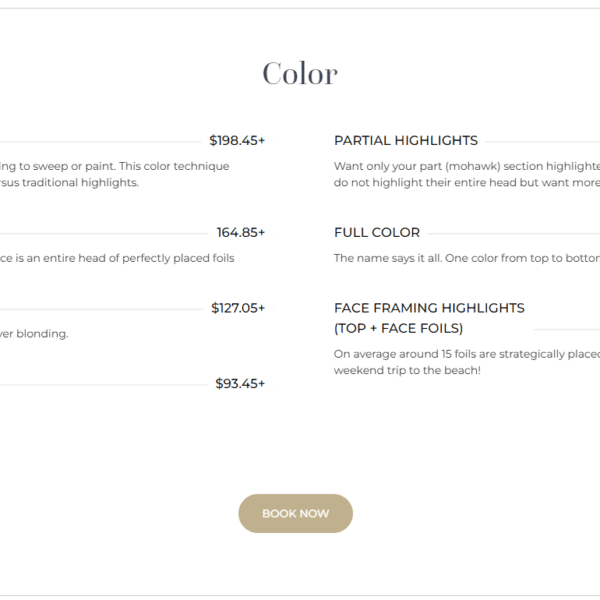This screenshot has width=600, height=600.
Task: Click the "blonding" description text
Action: [35, 334]
